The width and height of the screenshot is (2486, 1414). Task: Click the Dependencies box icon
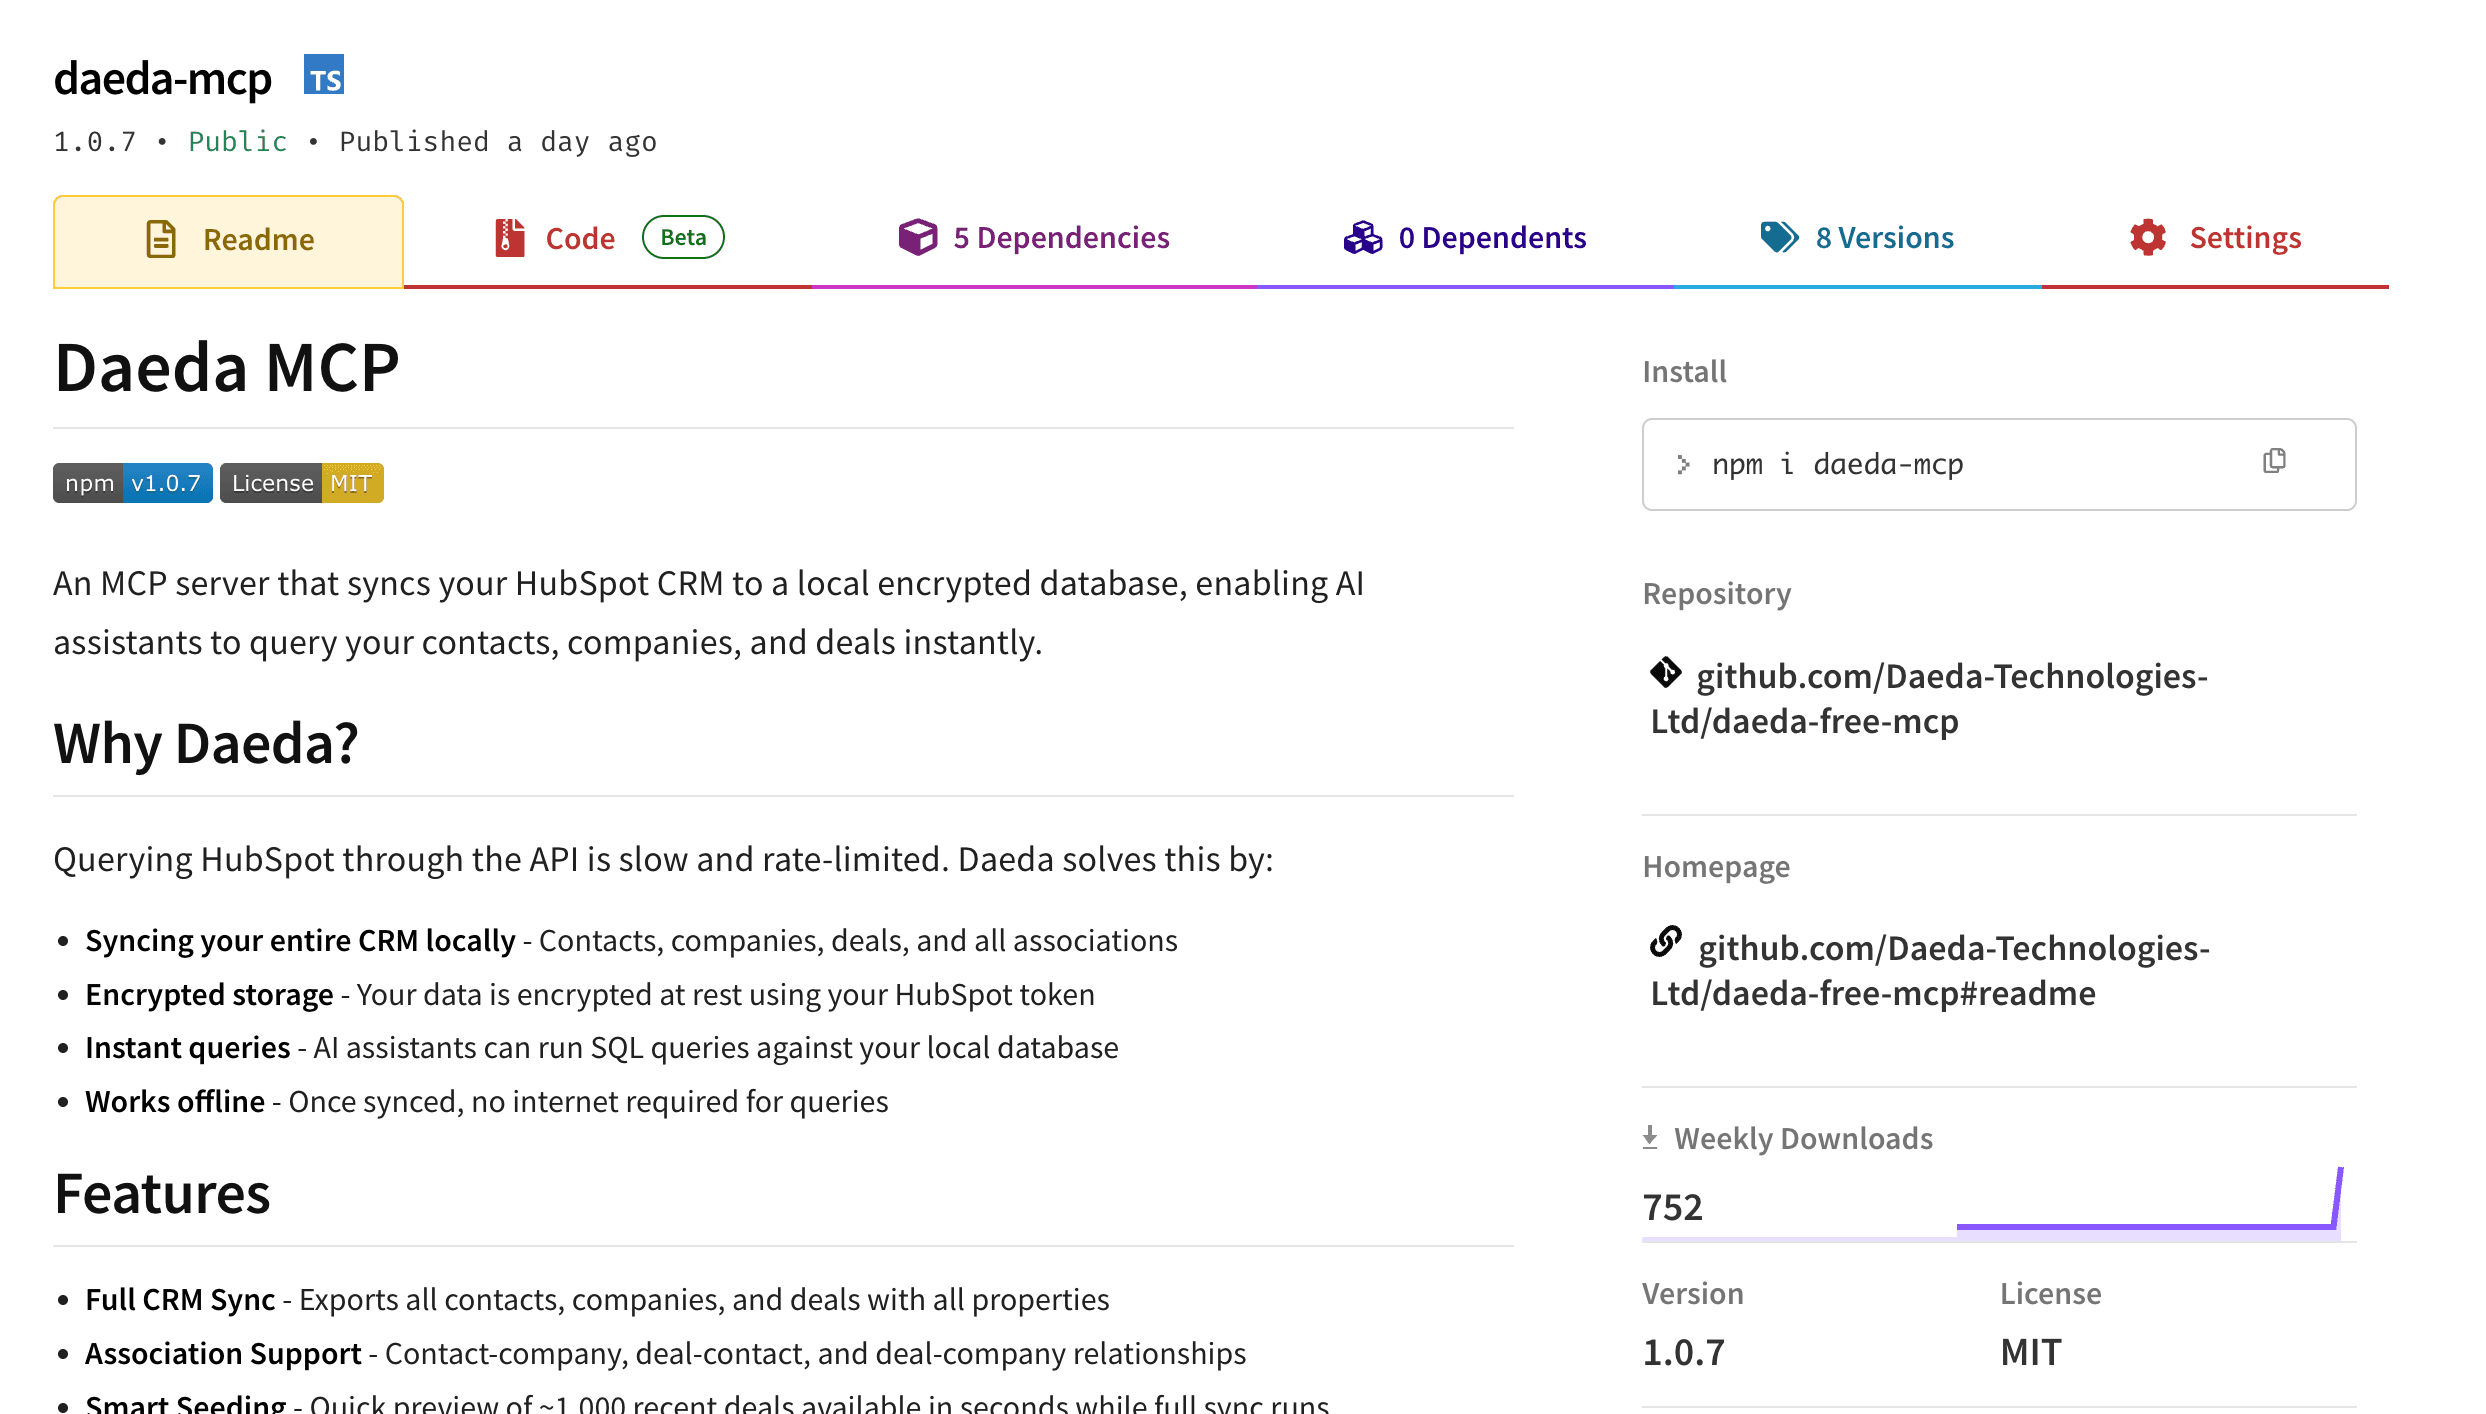(917, 237)
